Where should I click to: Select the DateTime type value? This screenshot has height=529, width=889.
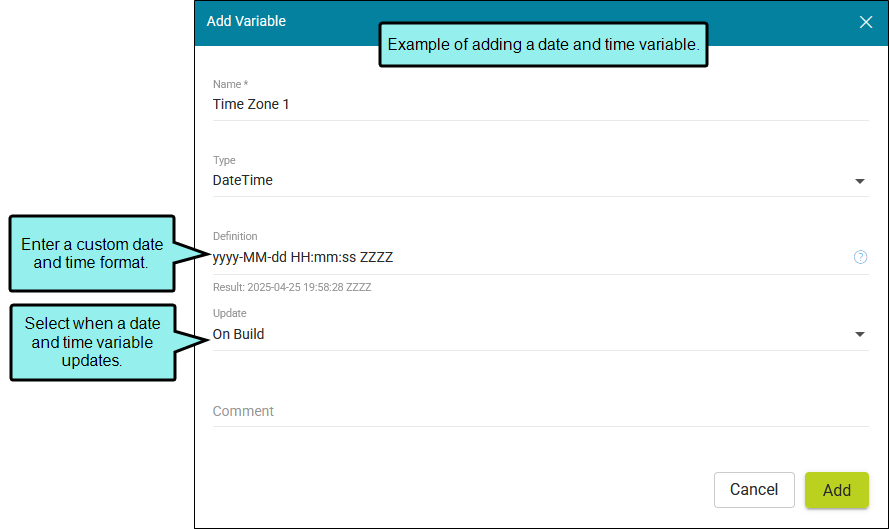click(243, 180)
